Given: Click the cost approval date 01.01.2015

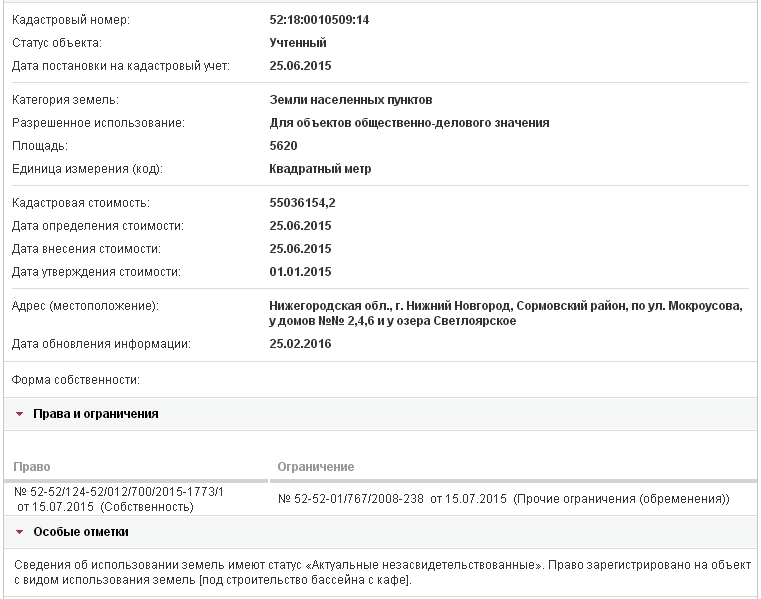Looking at the screenshot, I should coord(300,272).
